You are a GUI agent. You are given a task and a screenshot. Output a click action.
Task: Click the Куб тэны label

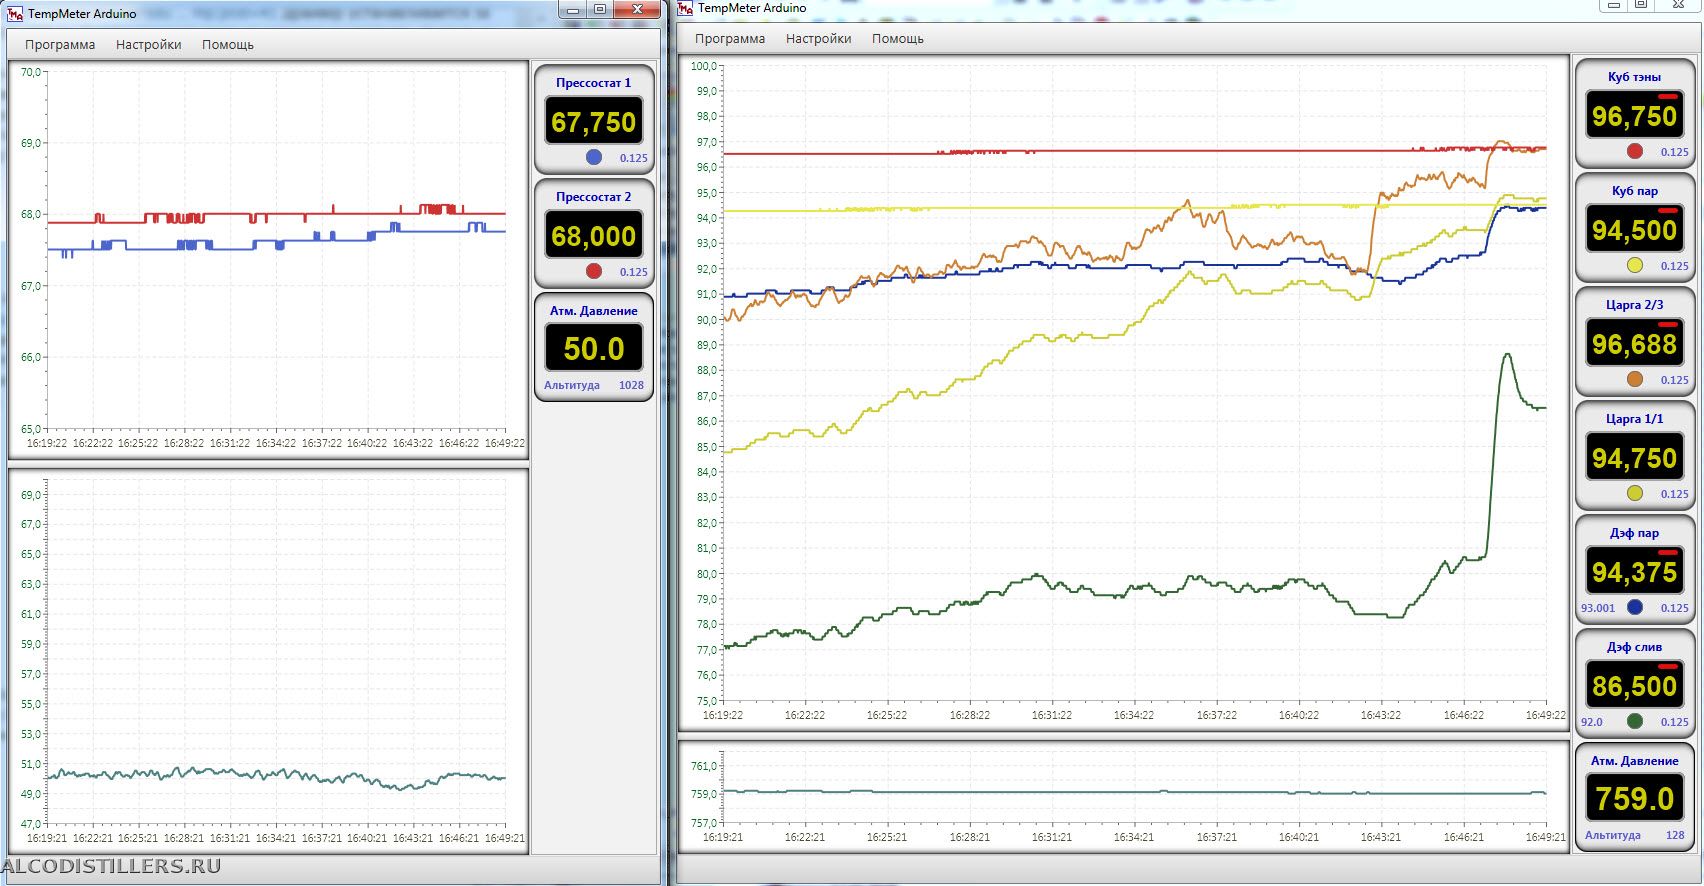pyautogui.click(x=1635, y=77)
